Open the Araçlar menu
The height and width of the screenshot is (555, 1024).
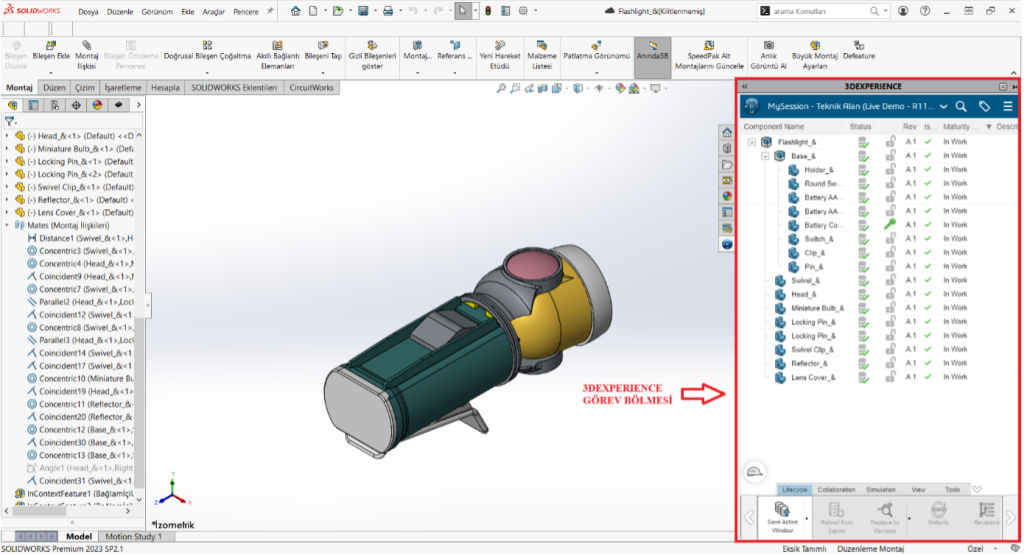pyautogui.click(x=213, y=11)
